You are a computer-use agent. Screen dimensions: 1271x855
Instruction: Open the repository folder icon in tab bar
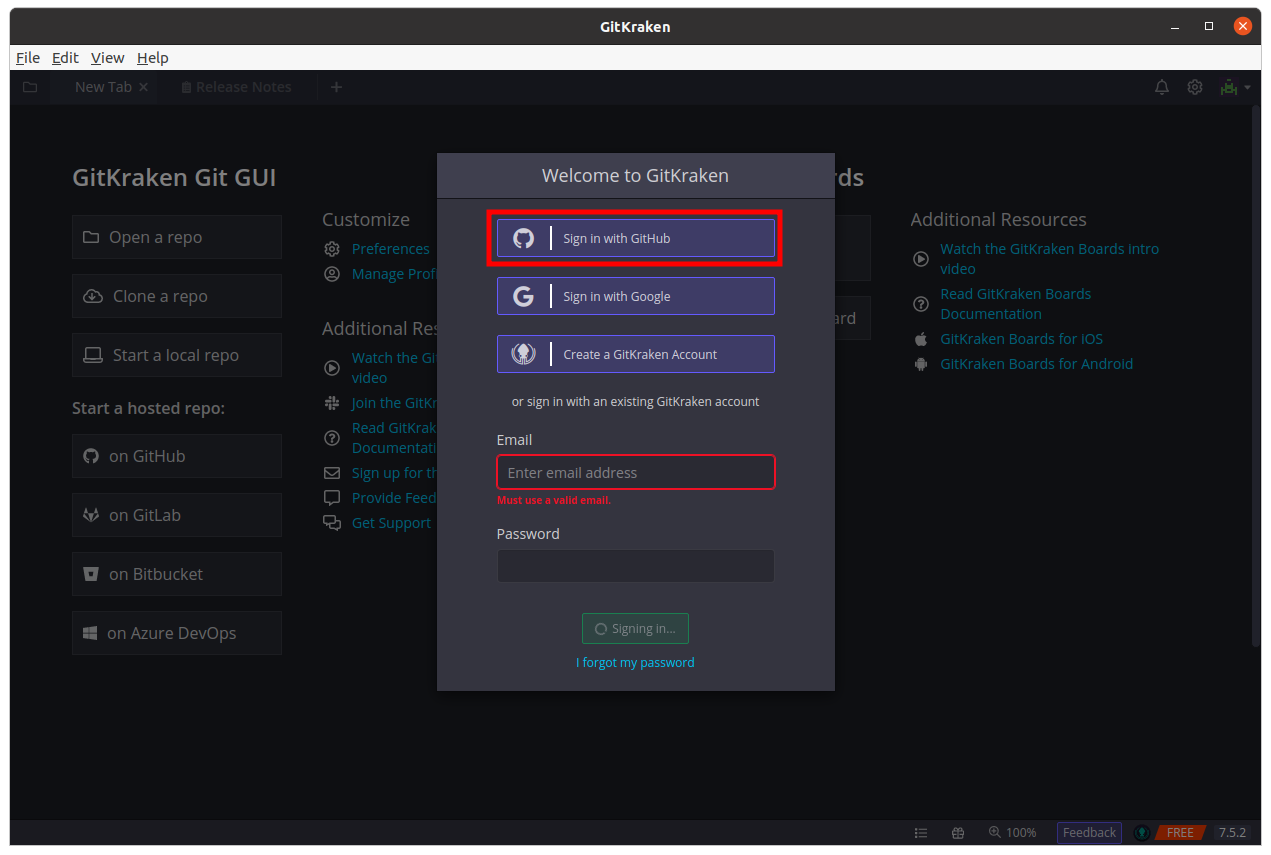[x=30, y=87]
